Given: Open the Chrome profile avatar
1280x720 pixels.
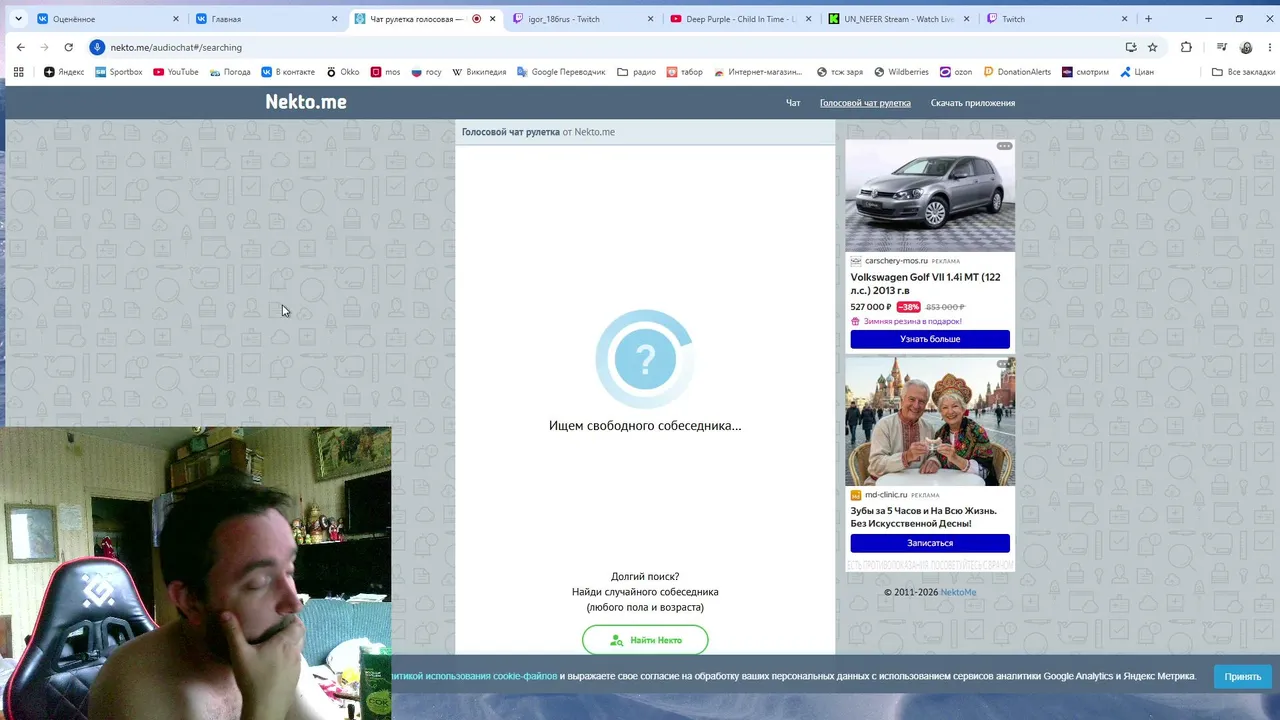Looking at the screenshot, I should point(1246,47).
